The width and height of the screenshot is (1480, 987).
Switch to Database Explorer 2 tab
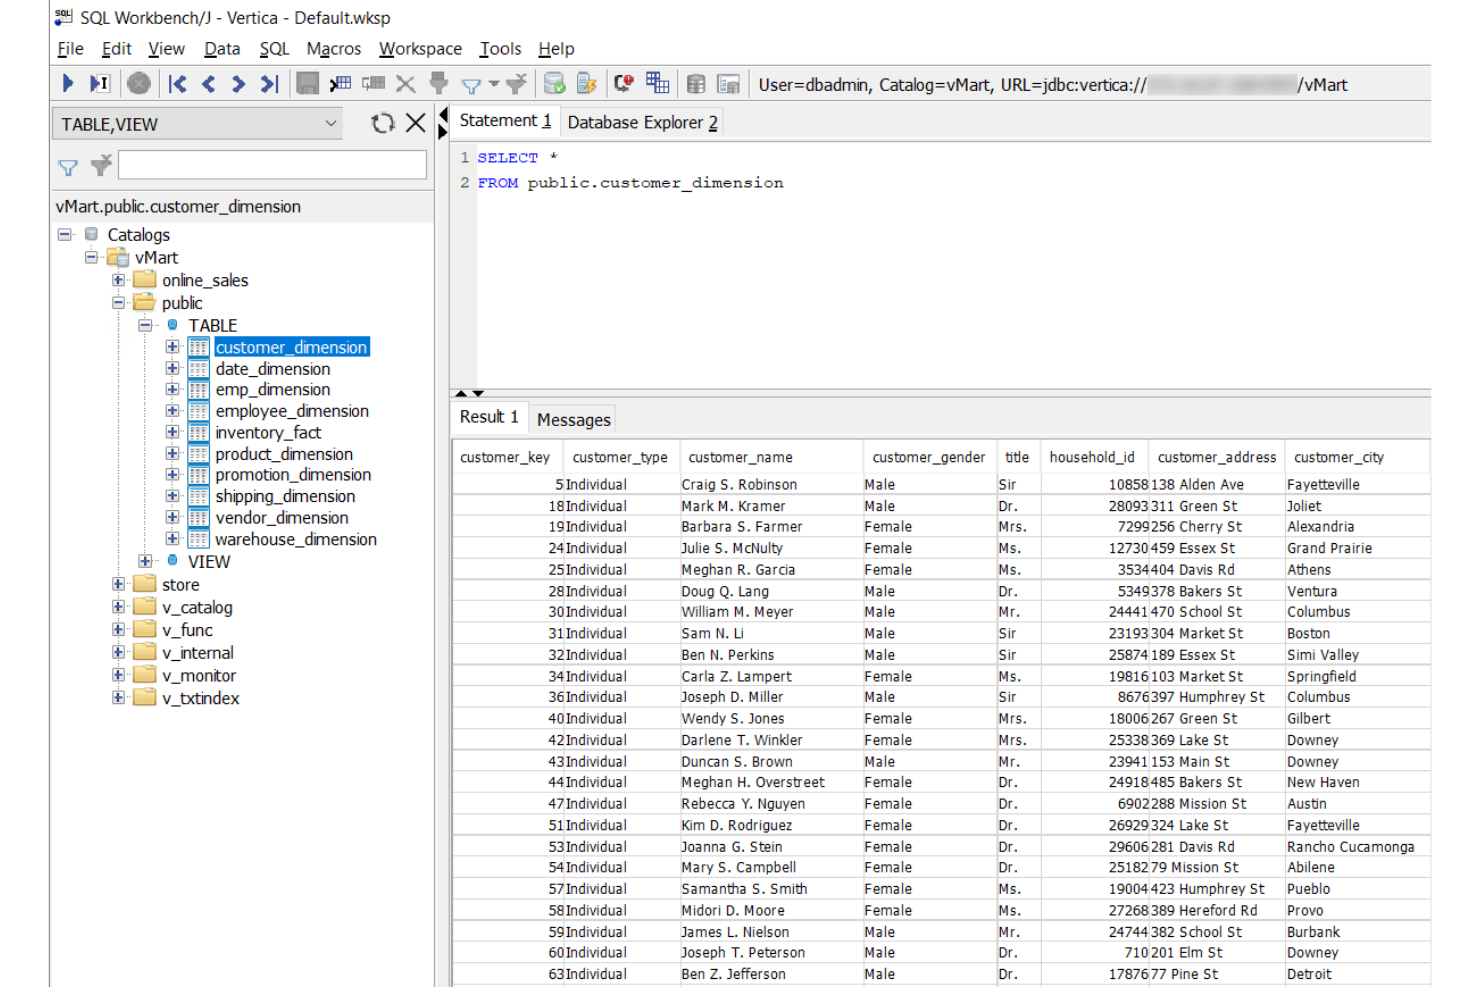point(641,122)
